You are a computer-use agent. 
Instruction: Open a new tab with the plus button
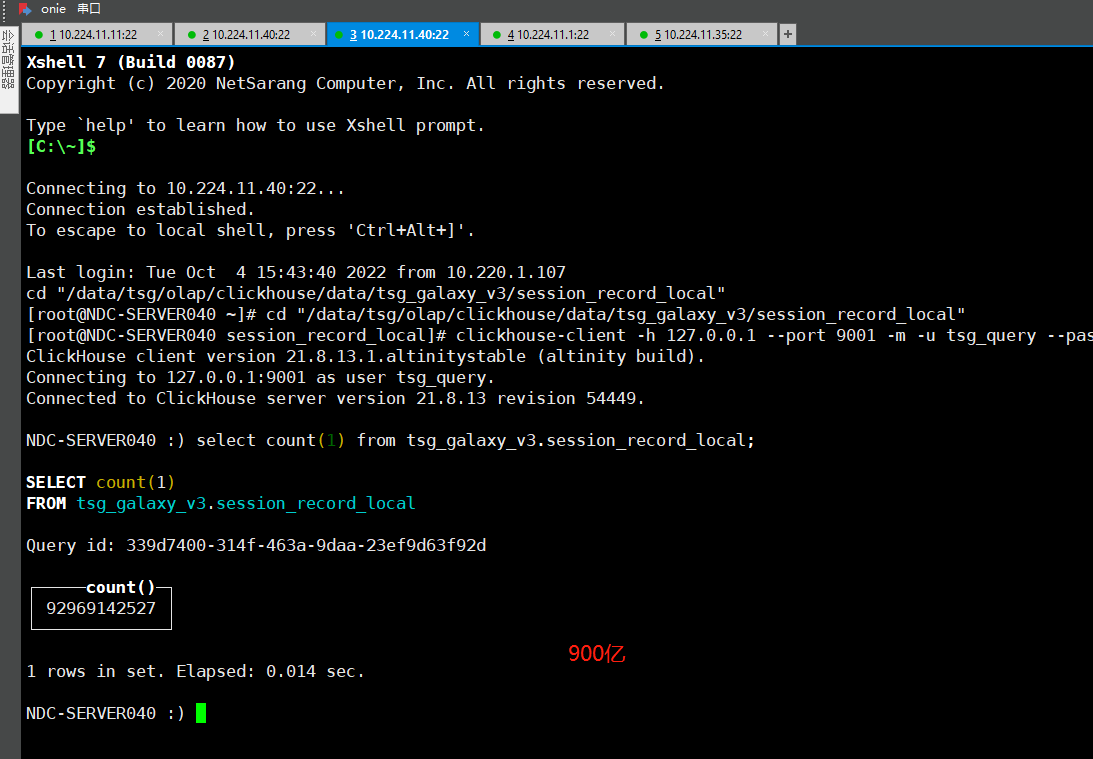[x=788, y=35]
